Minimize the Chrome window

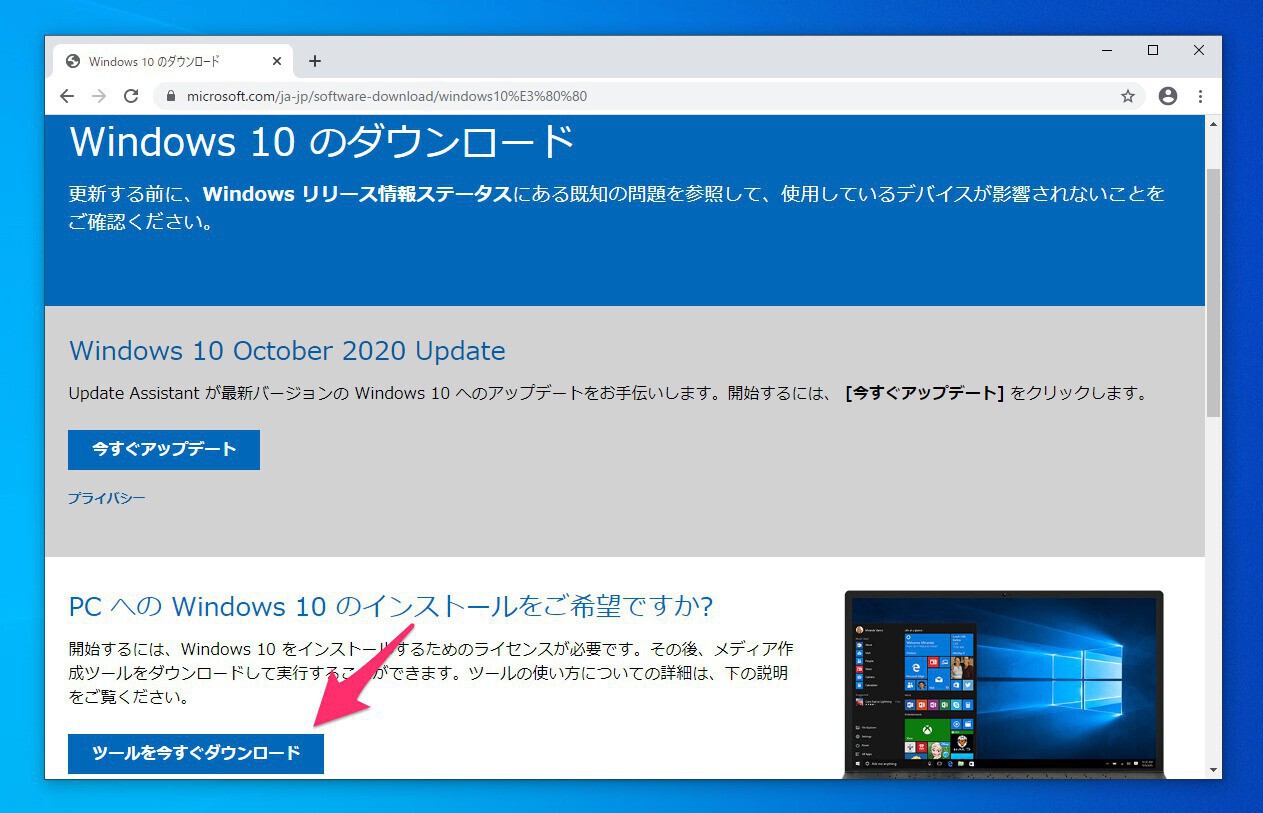[1107, 50]
